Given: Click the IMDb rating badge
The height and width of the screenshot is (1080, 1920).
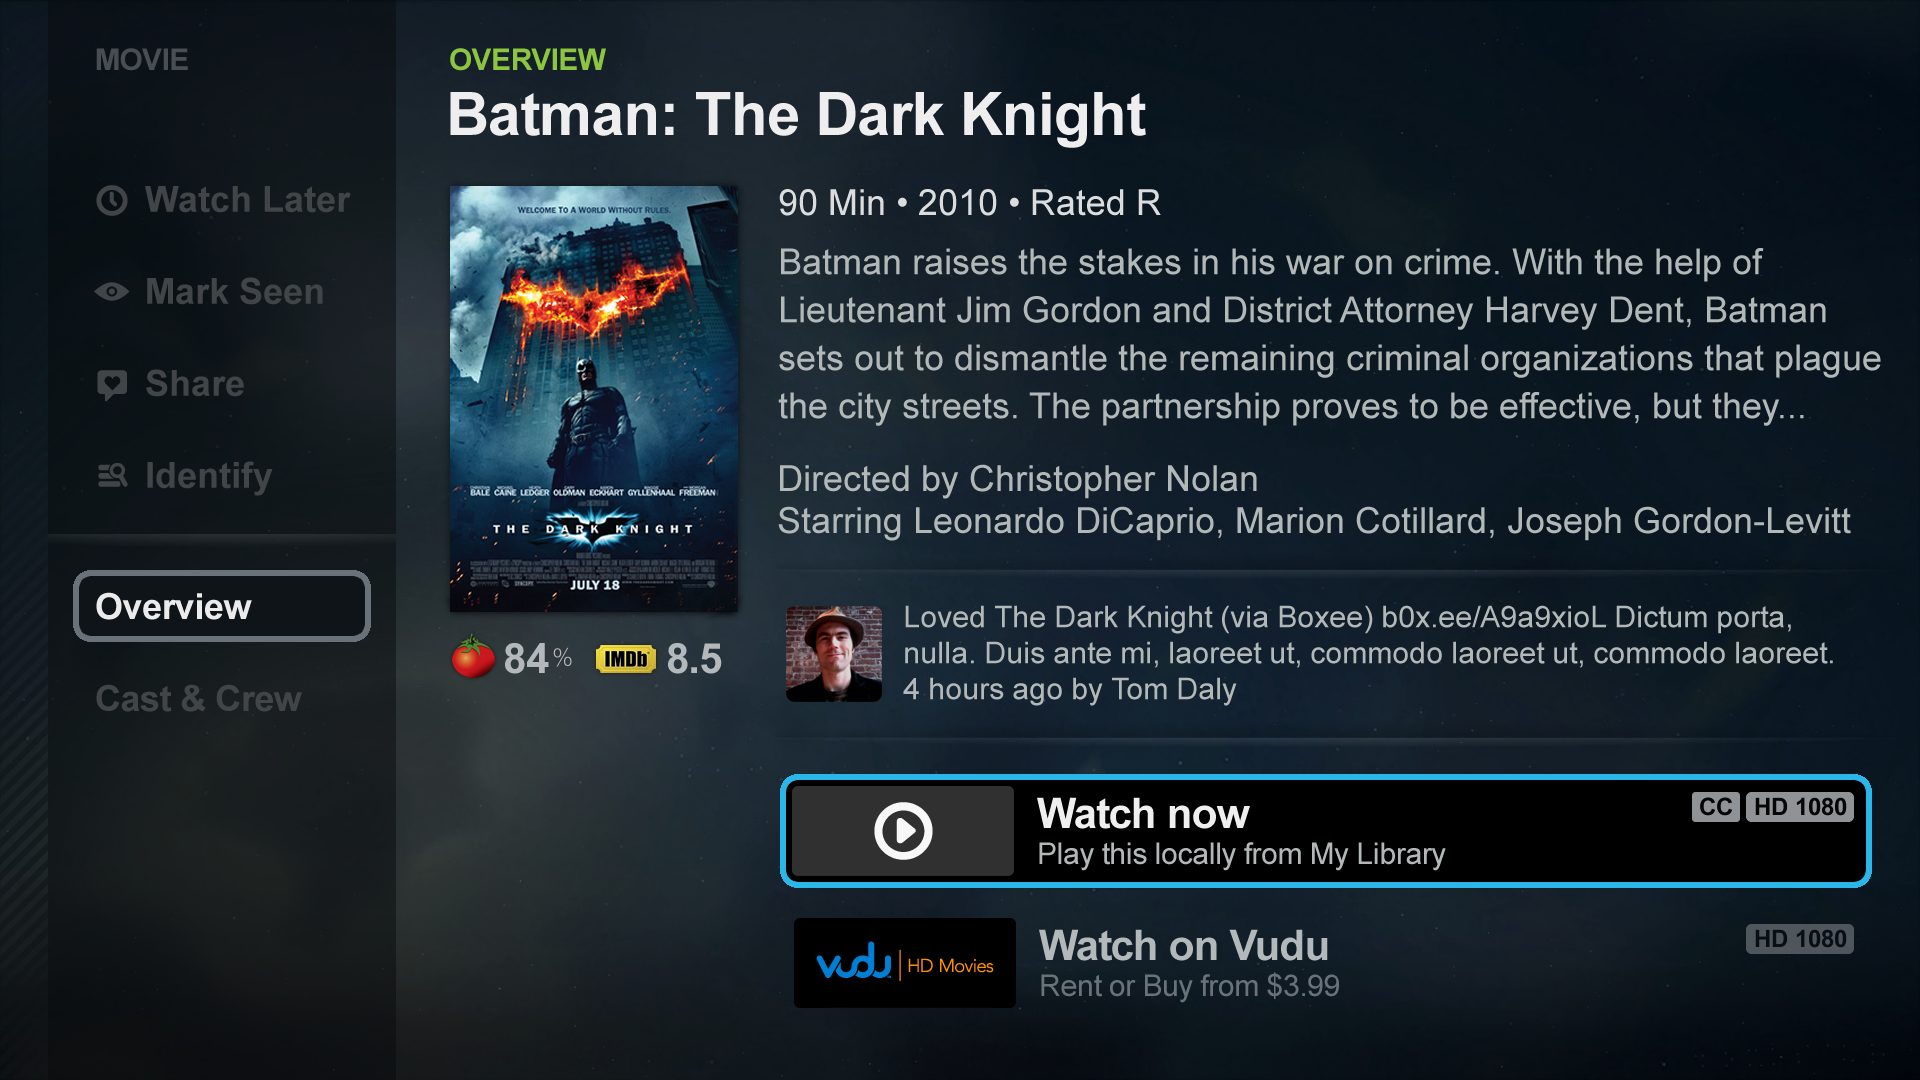Looking at the screenshot, I should point(625,659).
